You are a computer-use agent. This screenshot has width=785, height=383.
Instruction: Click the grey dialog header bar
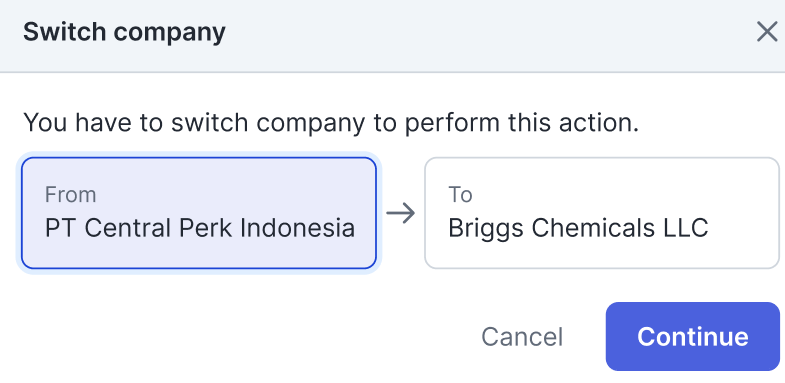[392, 36]
